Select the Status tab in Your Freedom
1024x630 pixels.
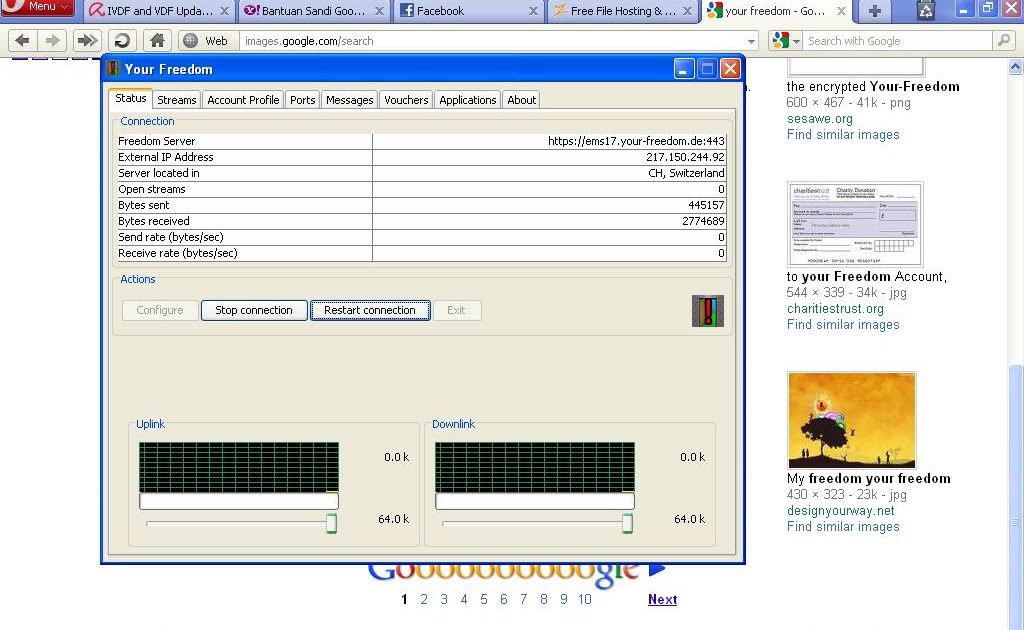coord(131,98)
